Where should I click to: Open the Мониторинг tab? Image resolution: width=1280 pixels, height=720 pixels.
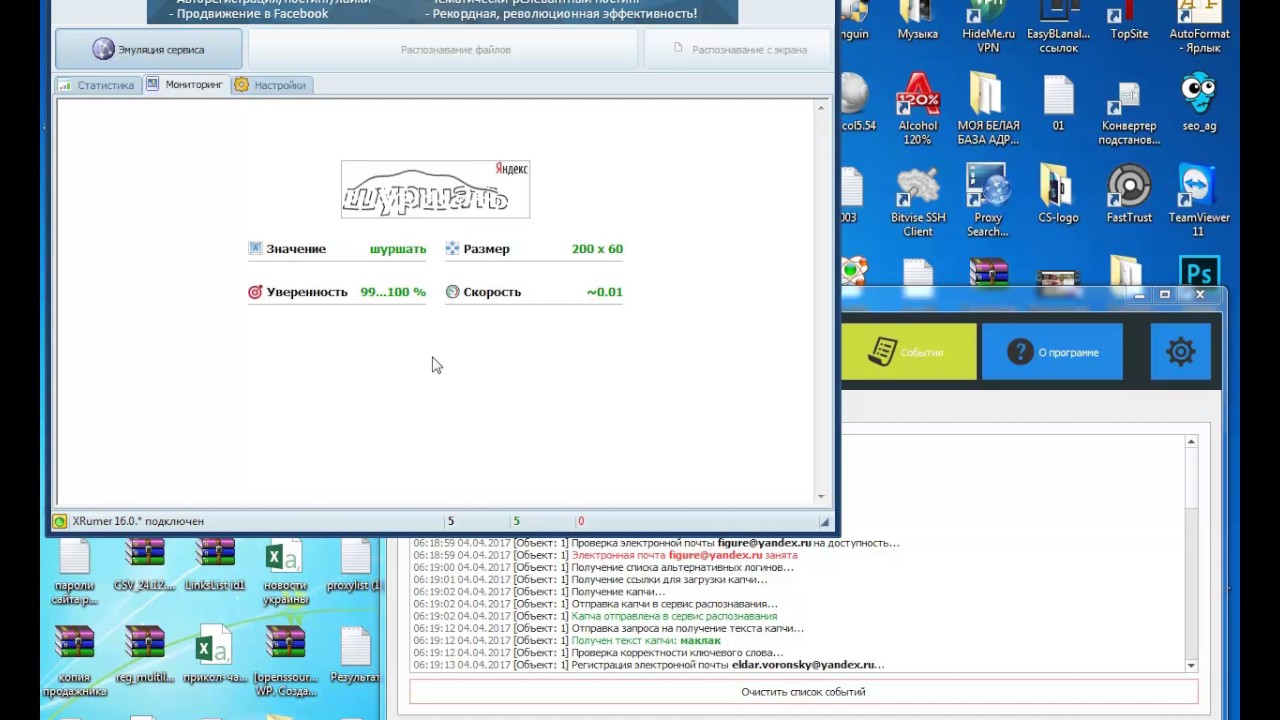coord(186,85)
